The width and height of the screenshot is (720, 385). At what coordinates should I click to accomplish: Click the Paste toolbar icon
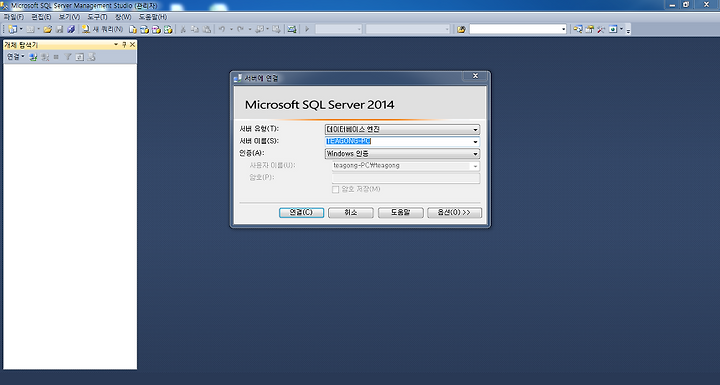click(207, 29)
